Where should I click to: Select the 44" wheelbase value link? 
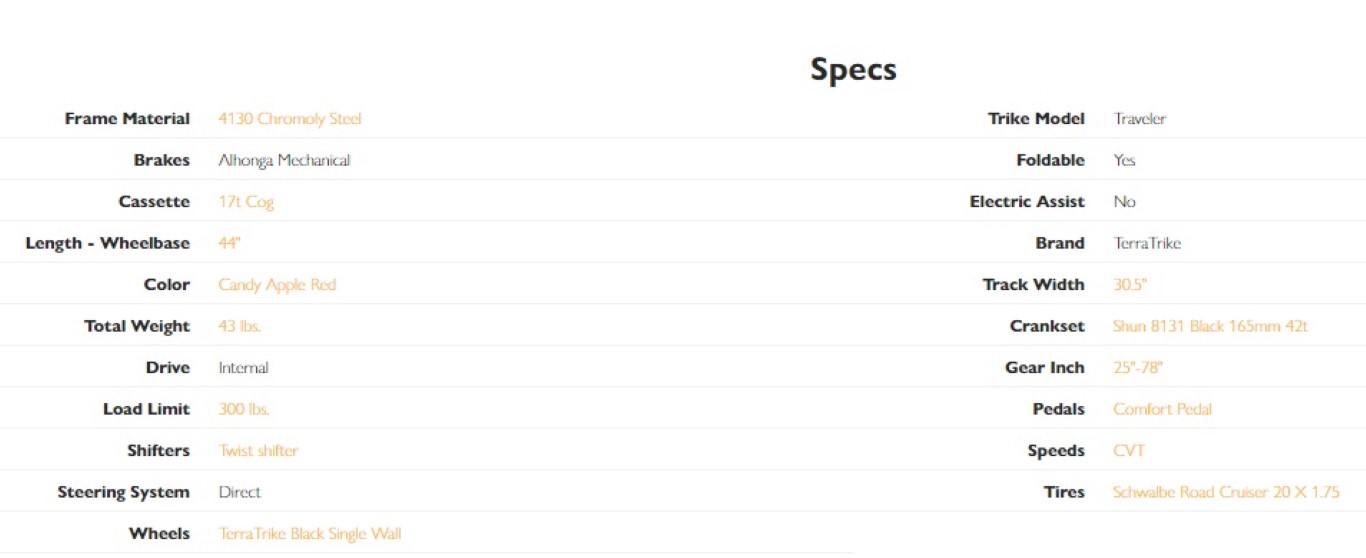[x=230, y=243]
